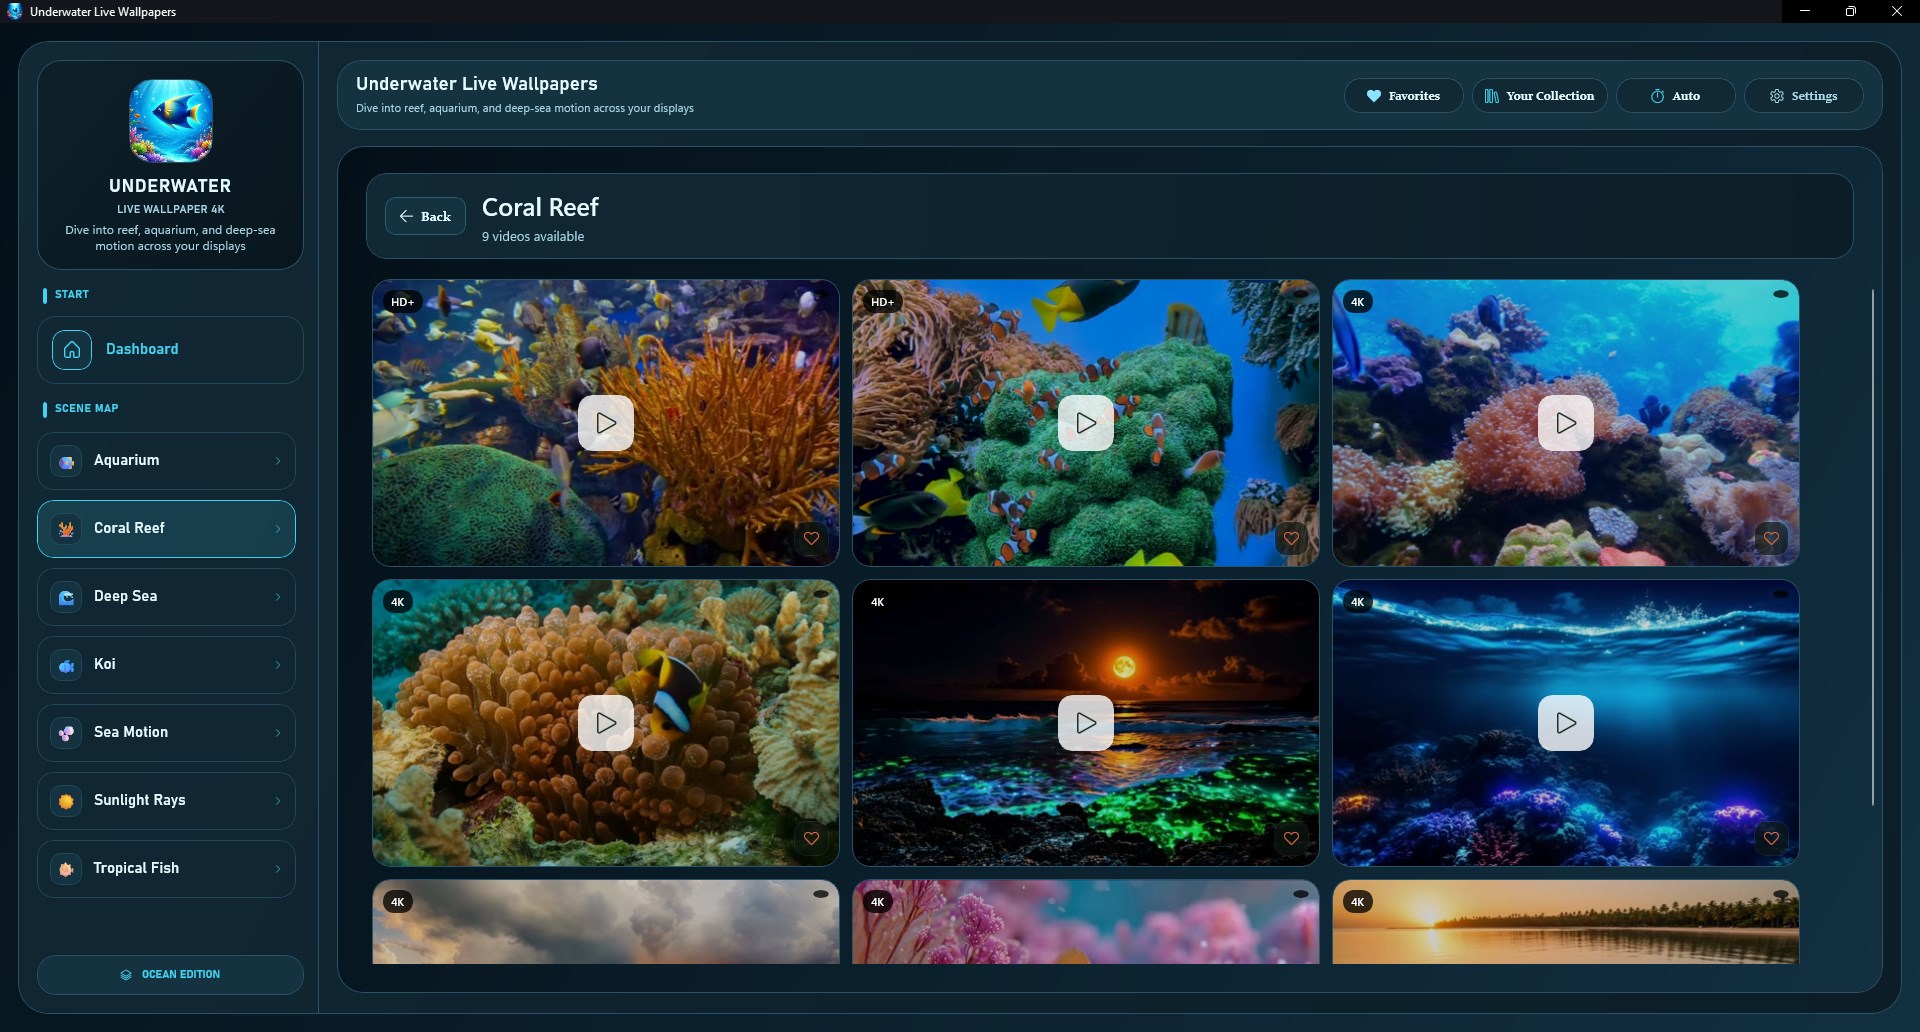Select the Coral Reef scene entry
This screenshot has width=1920, height=1032.
(x=166, y=529)
